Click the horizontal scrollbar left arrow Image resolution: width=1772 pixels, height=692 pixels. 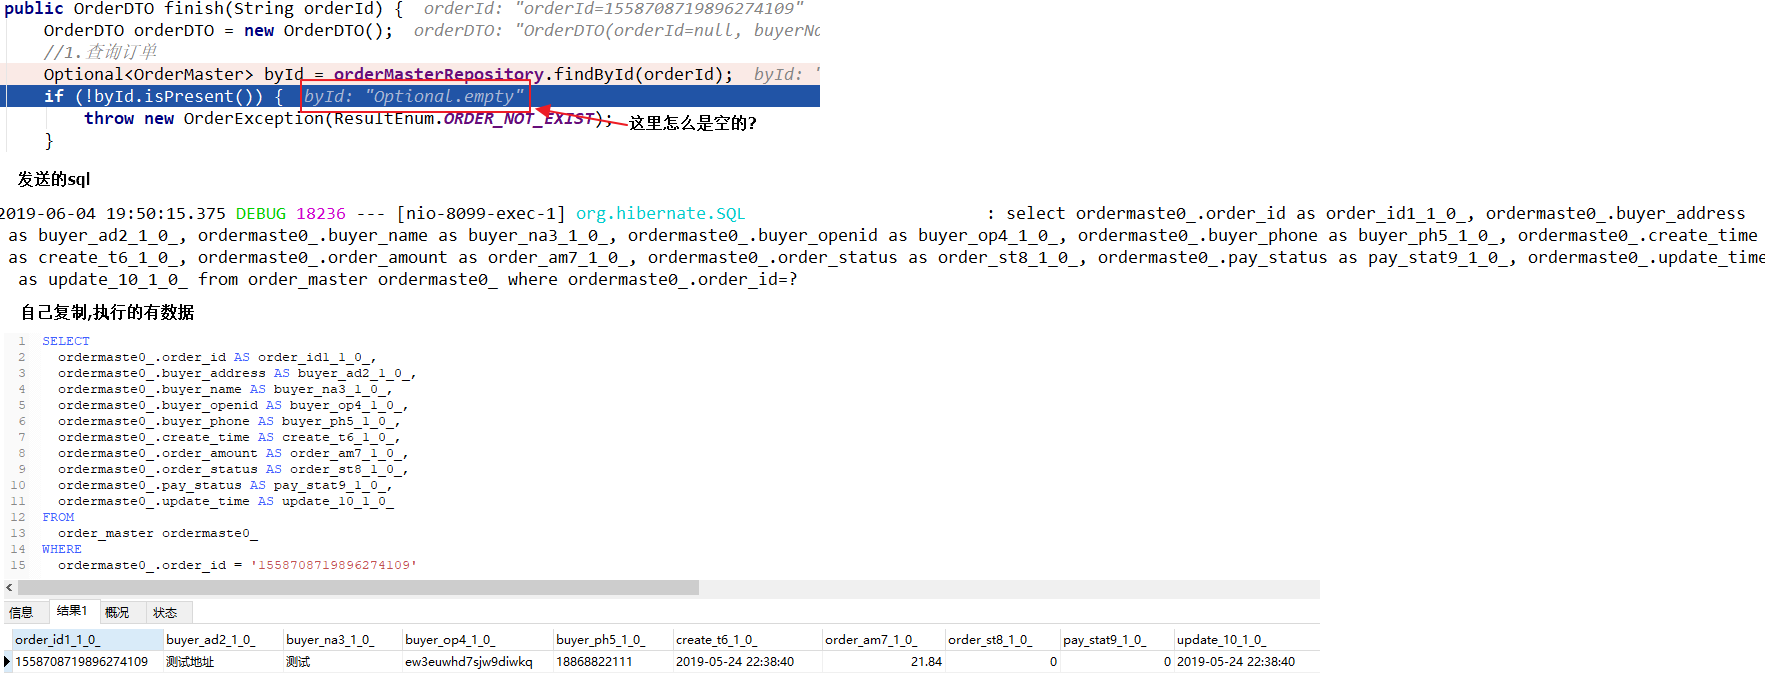[x=9, y=588]
